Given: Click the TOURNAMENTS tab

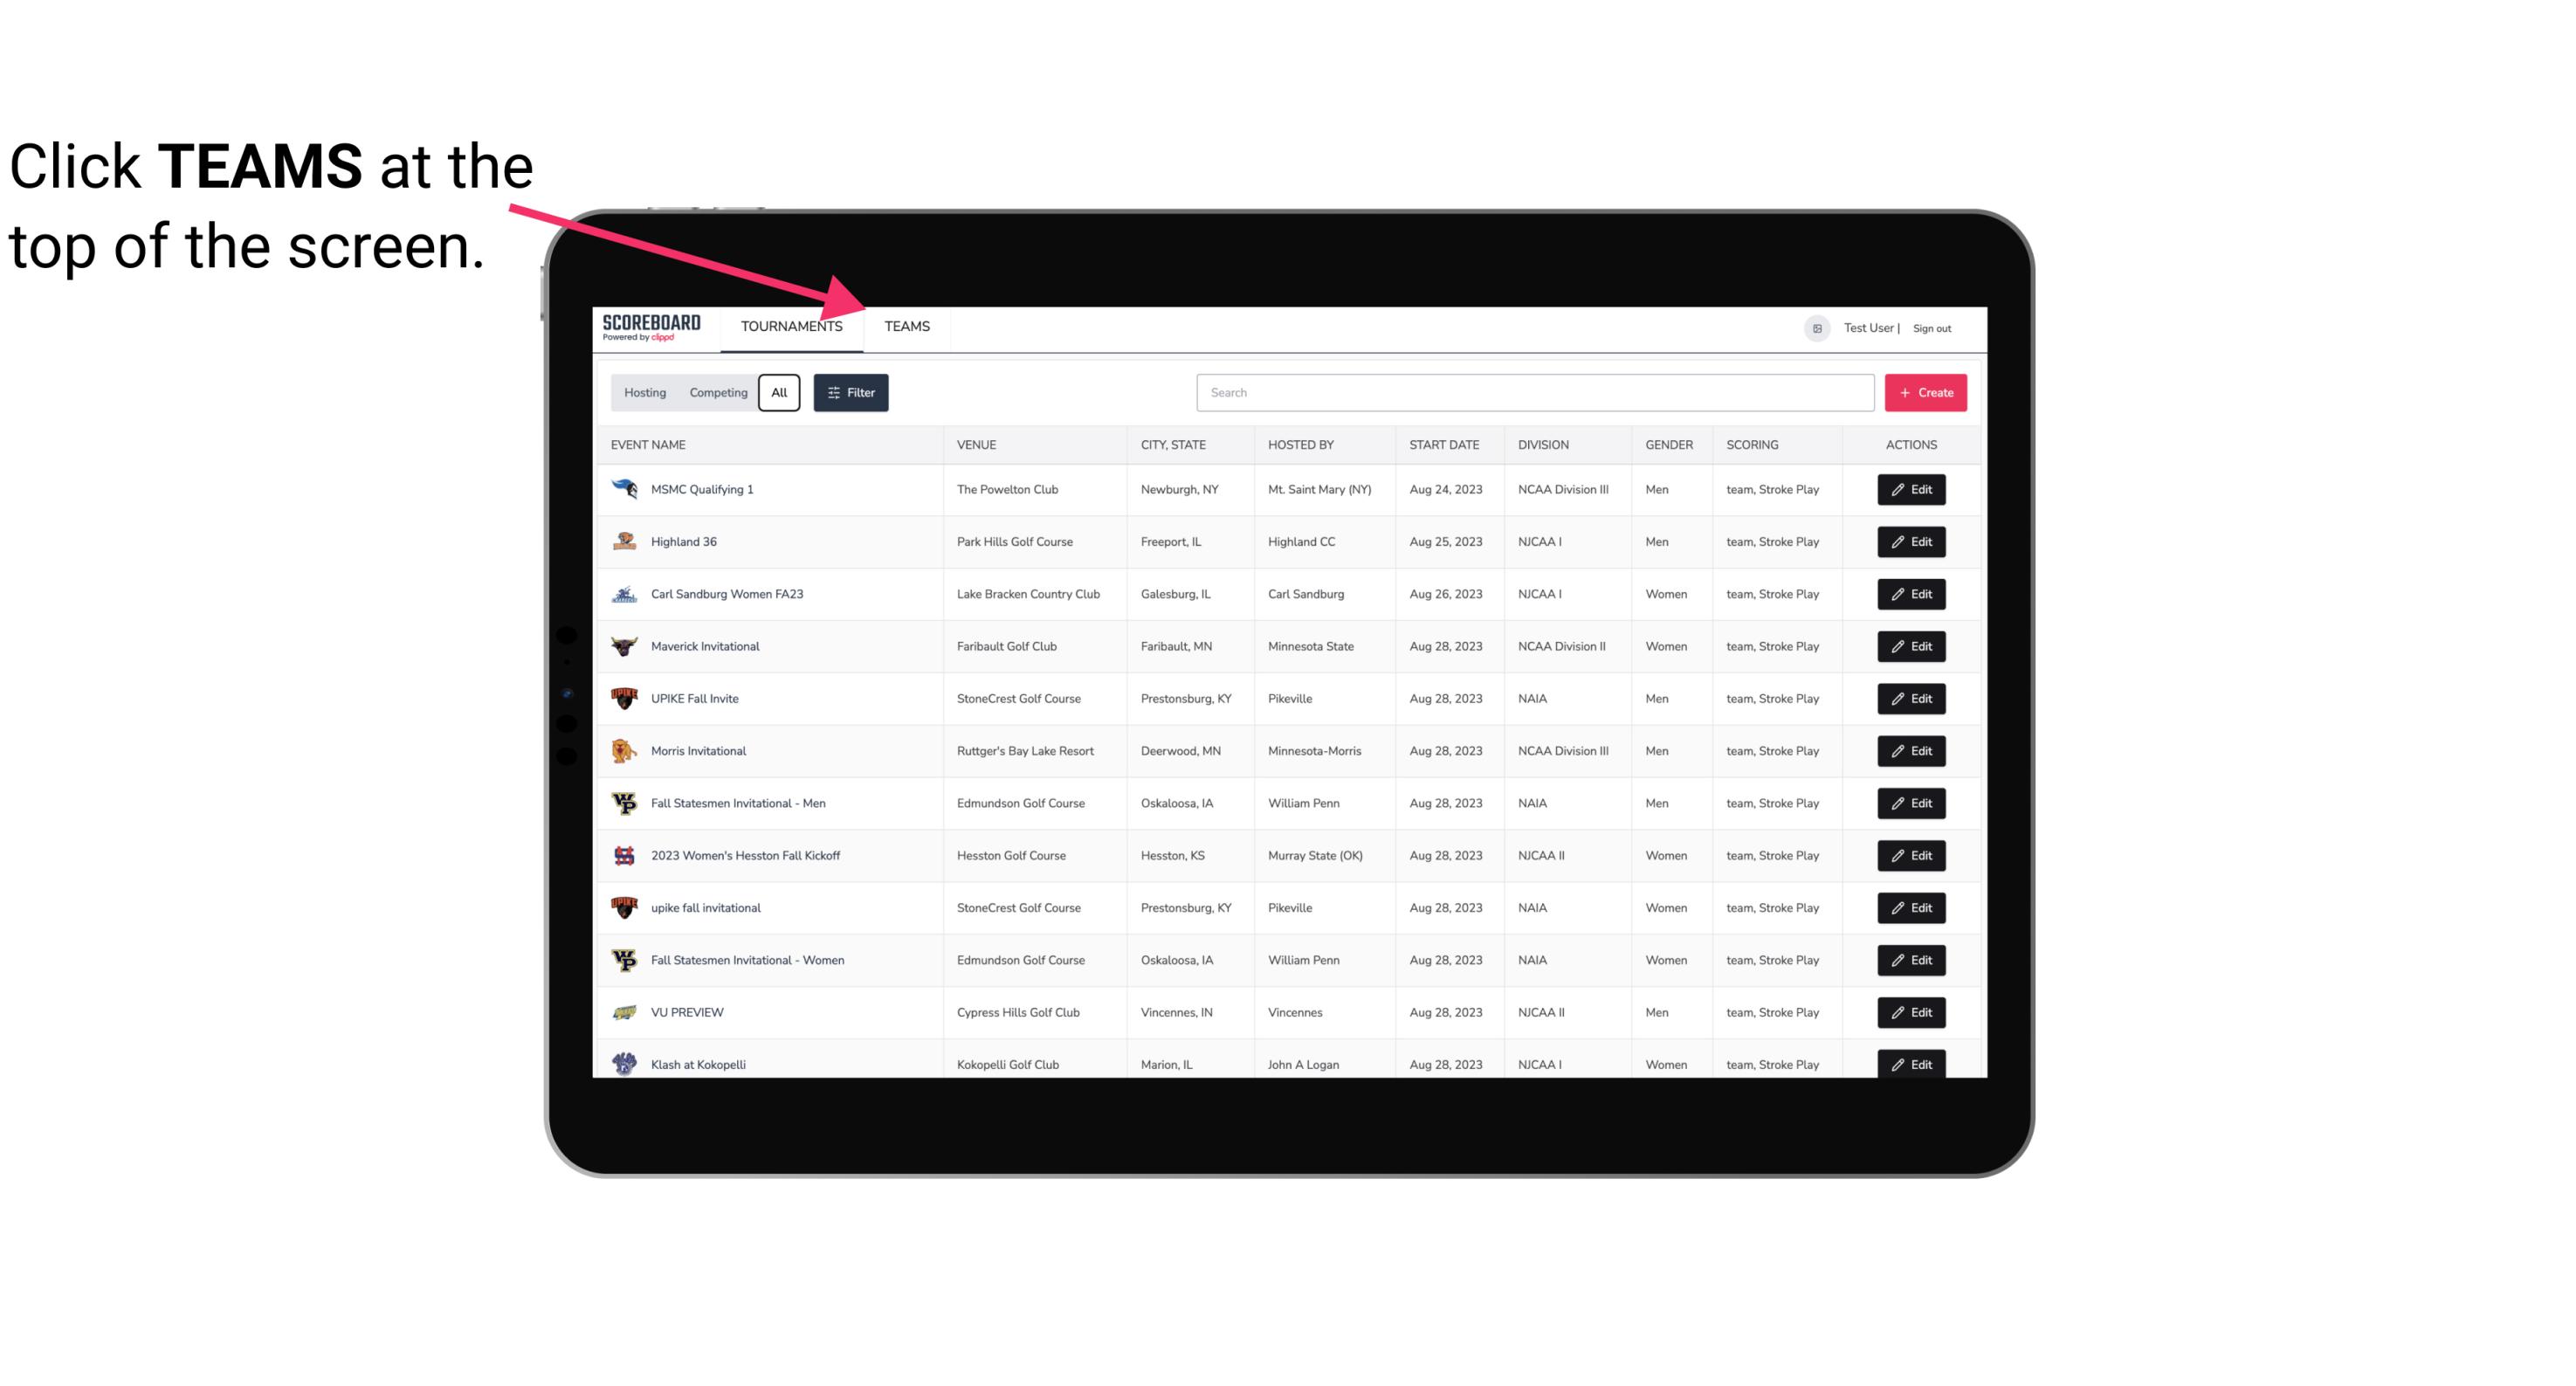Looking at the screenshot, I should tap(791, 326).
